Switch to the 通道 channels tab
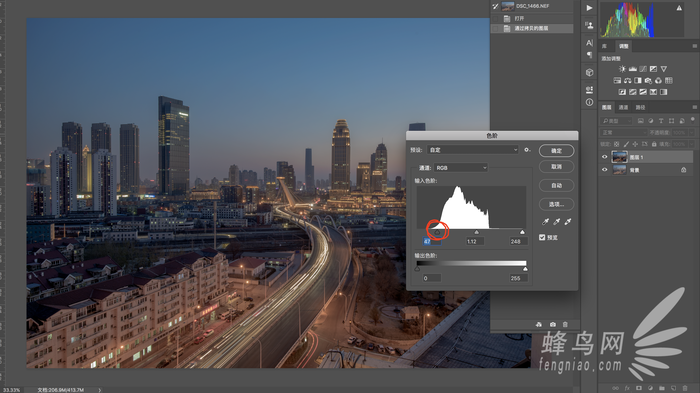The width and height of the screenshot is (700, 393). click(x=623, y=107)
